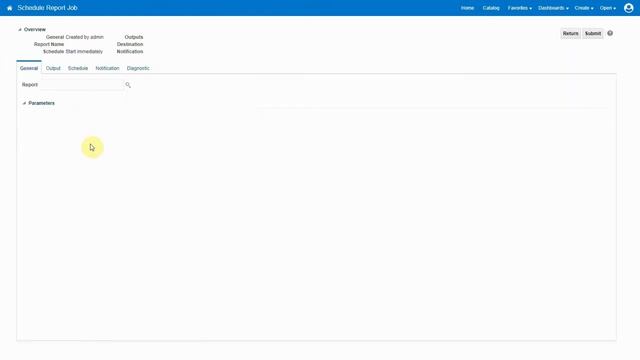The height and width of the screenshot is (360, 640).
Task: Click the Destination overview label
Action: [x=130, y=44]
